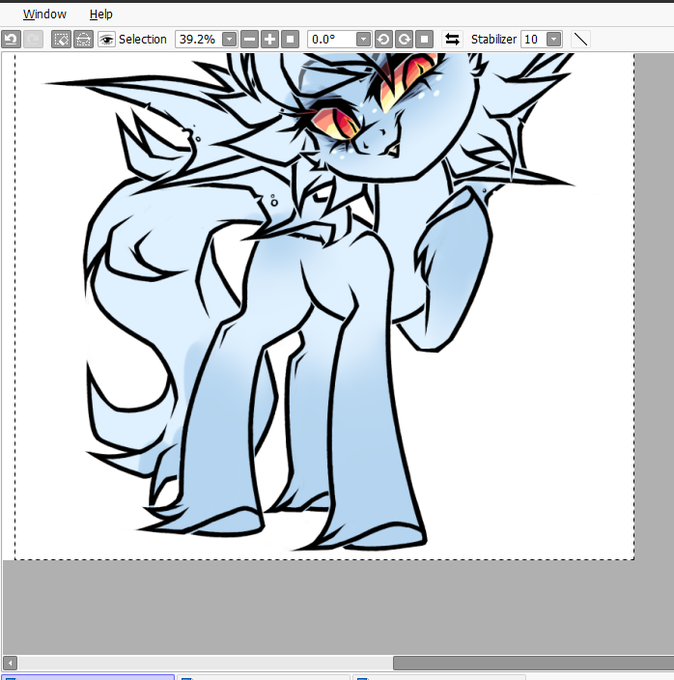674x680 pixels.
Task: Expand the Stabilizer level dropdown arrow
Action: [x=554, y=39]
